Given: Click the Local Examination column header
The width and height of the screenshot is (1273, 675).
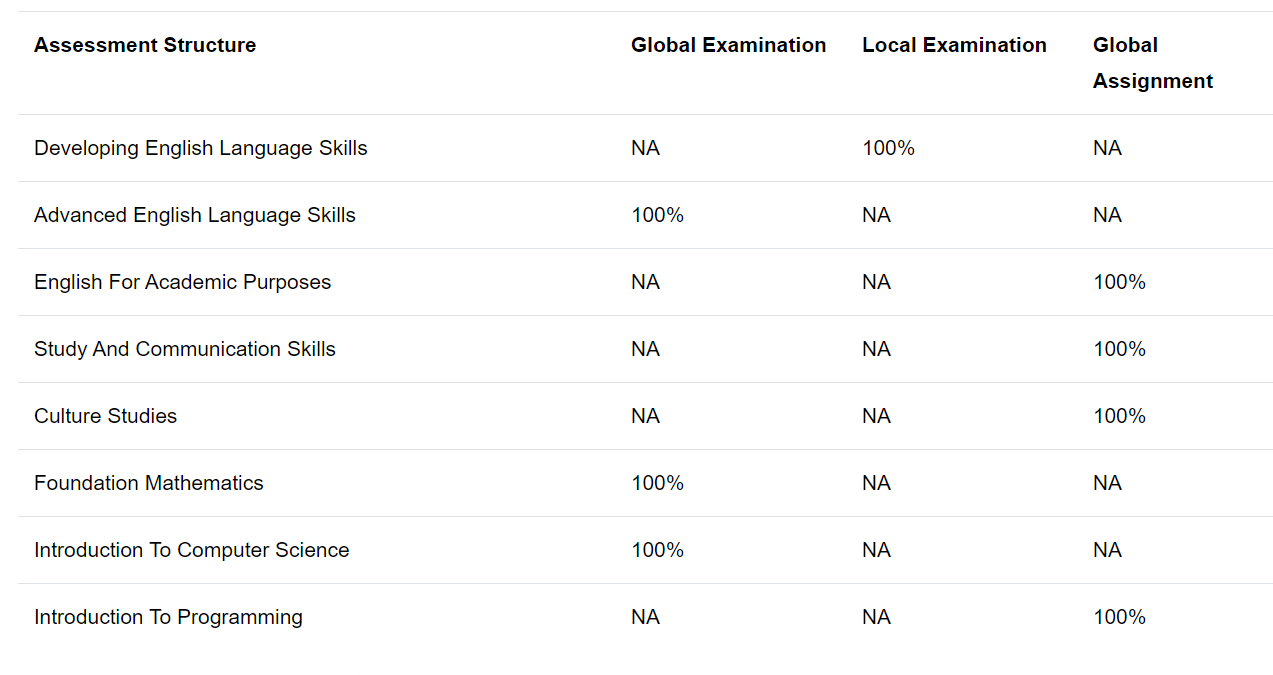Looking at the screenshot, I should coord(954,45).
